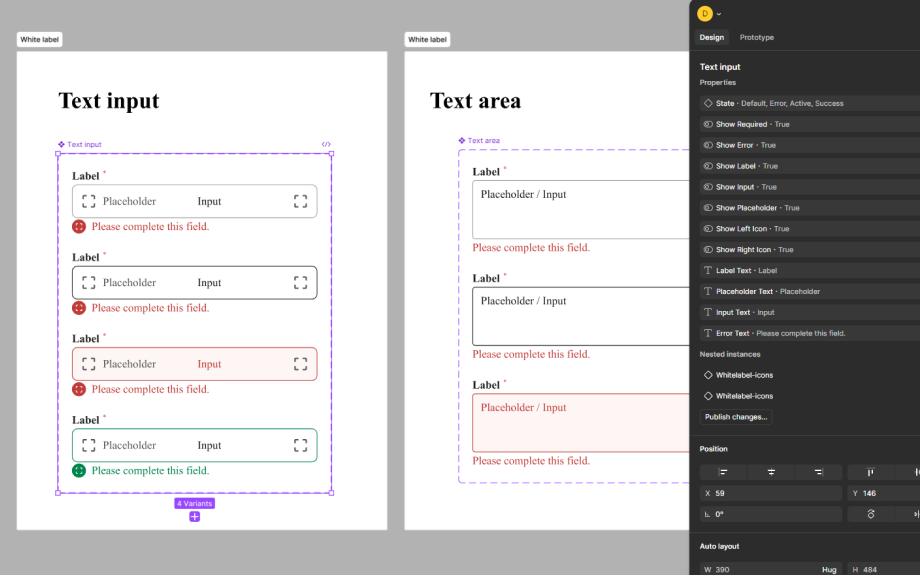Image resolution: width=920 pixels, height=575 pixels.
Task: Click the Show Right Icon property toggle
Action: 708,250
